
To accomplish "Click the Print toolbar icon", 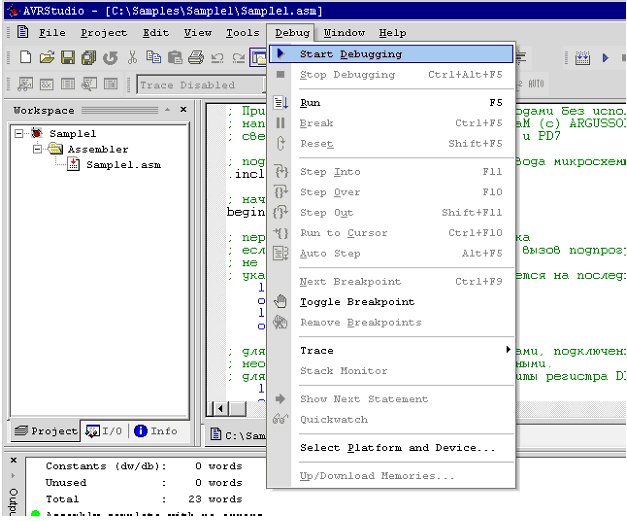I will [x=196, y=58].
